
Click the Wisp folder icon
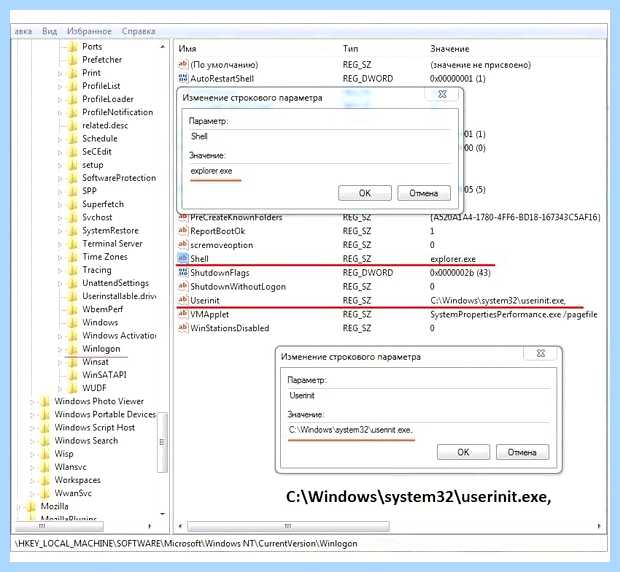(45, 453)
